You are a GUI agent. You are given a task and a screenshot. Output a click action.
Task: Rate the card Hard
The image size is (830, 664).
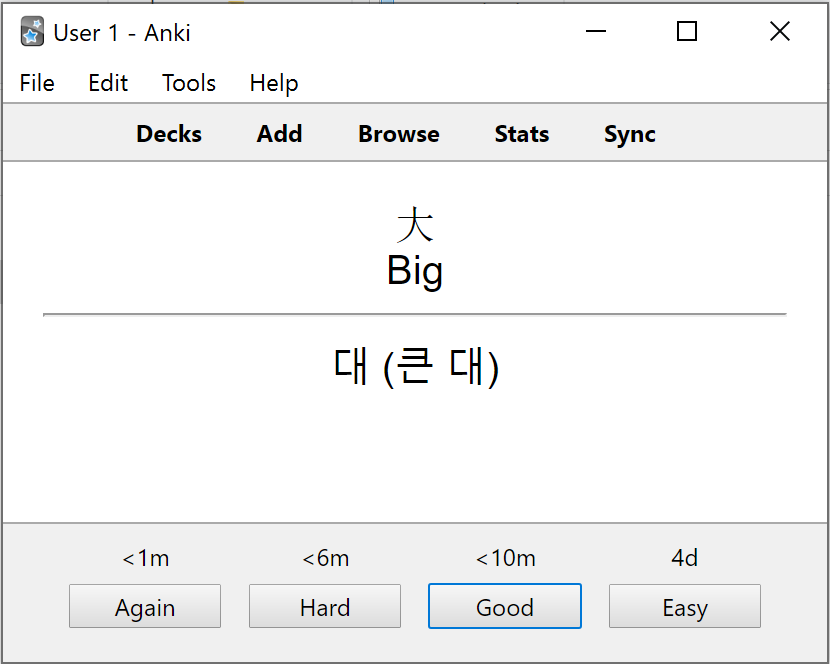click(325, 606)
